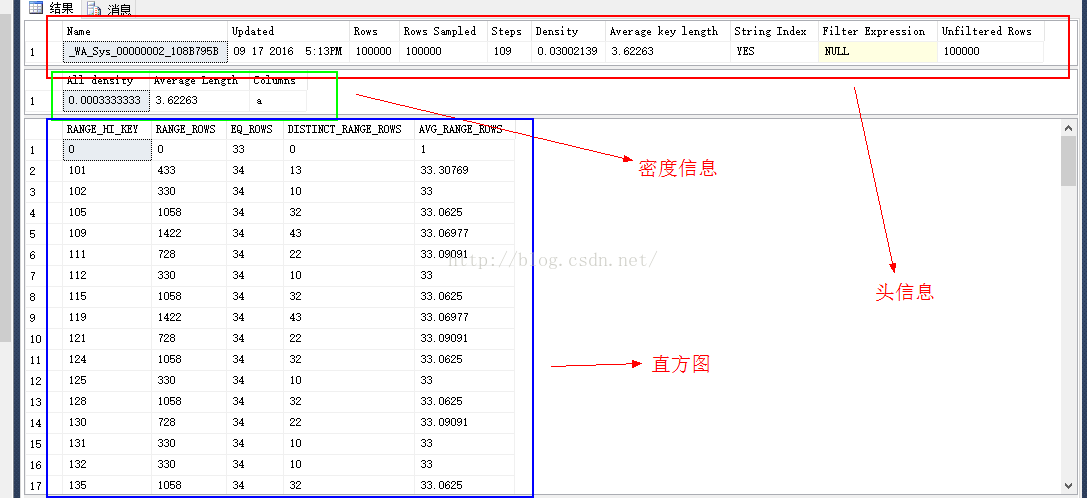Click the 0.03002139 Density cell

click(x=568, y=51)
